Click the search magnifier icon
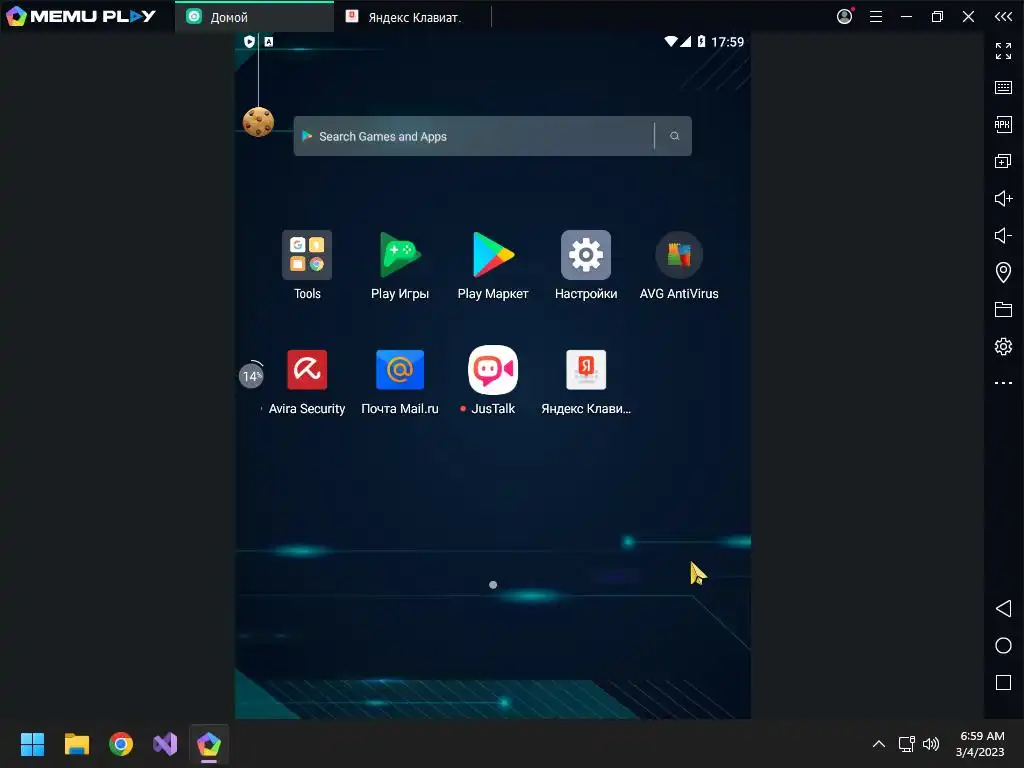 (675, 136)
